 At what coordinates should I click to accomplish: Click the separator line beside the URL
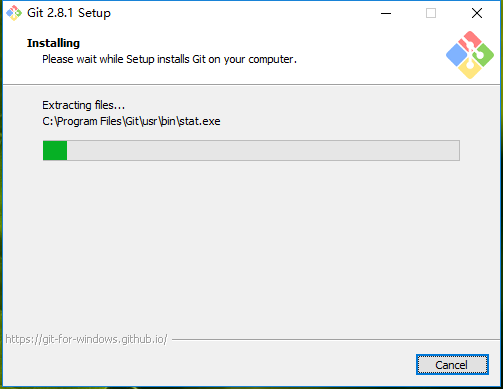(x=335, y=340)
